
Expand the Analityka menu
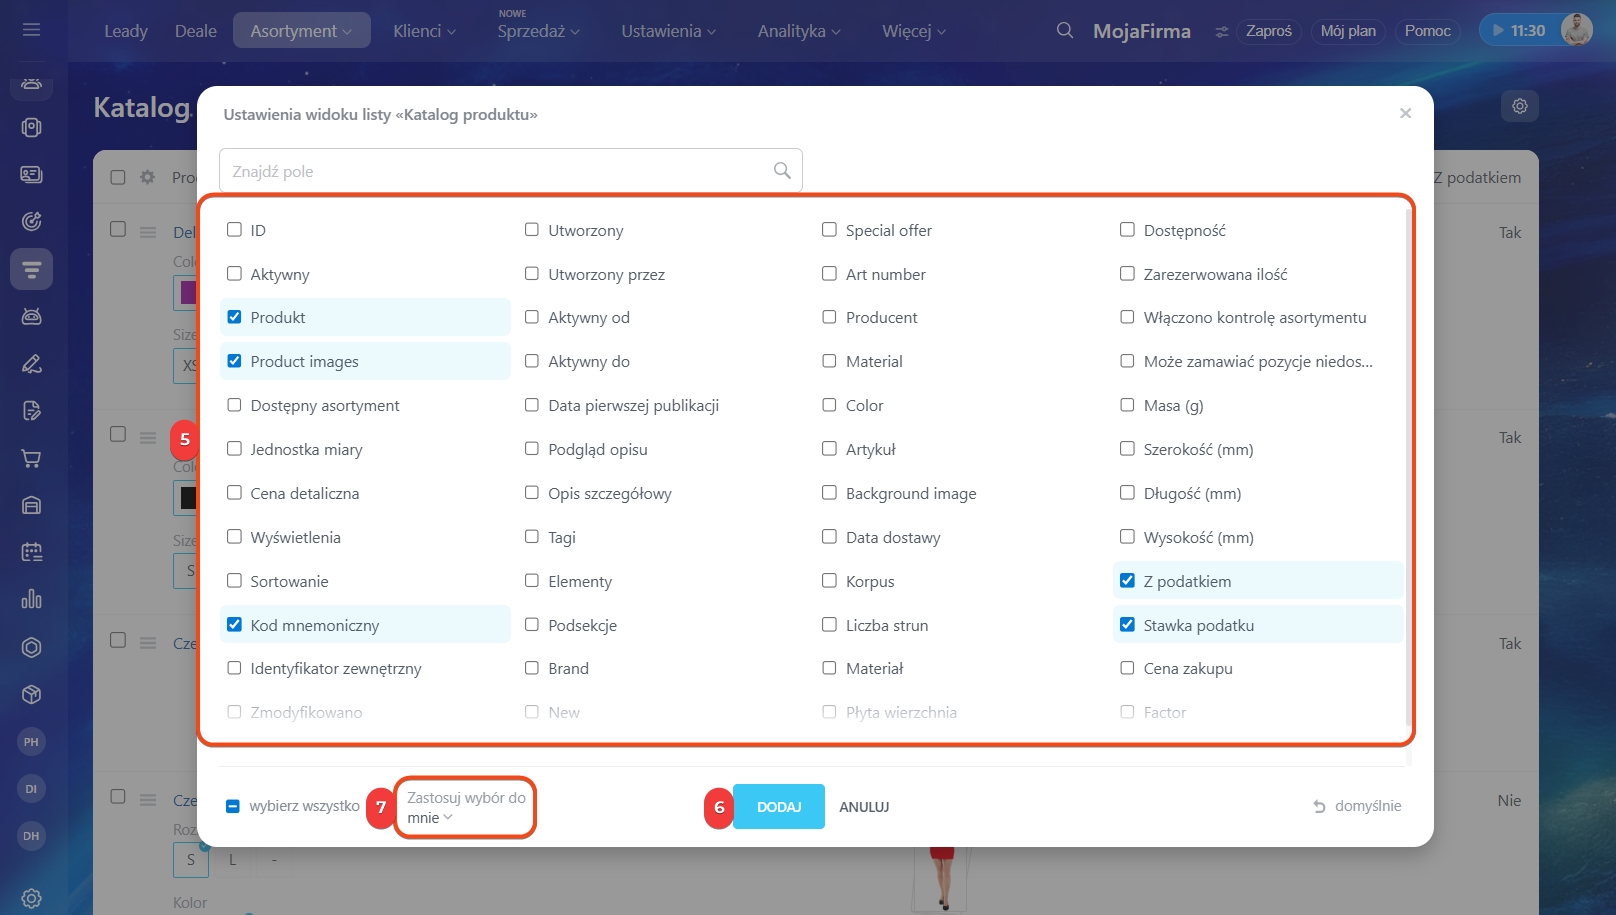(x=799, y=31)
